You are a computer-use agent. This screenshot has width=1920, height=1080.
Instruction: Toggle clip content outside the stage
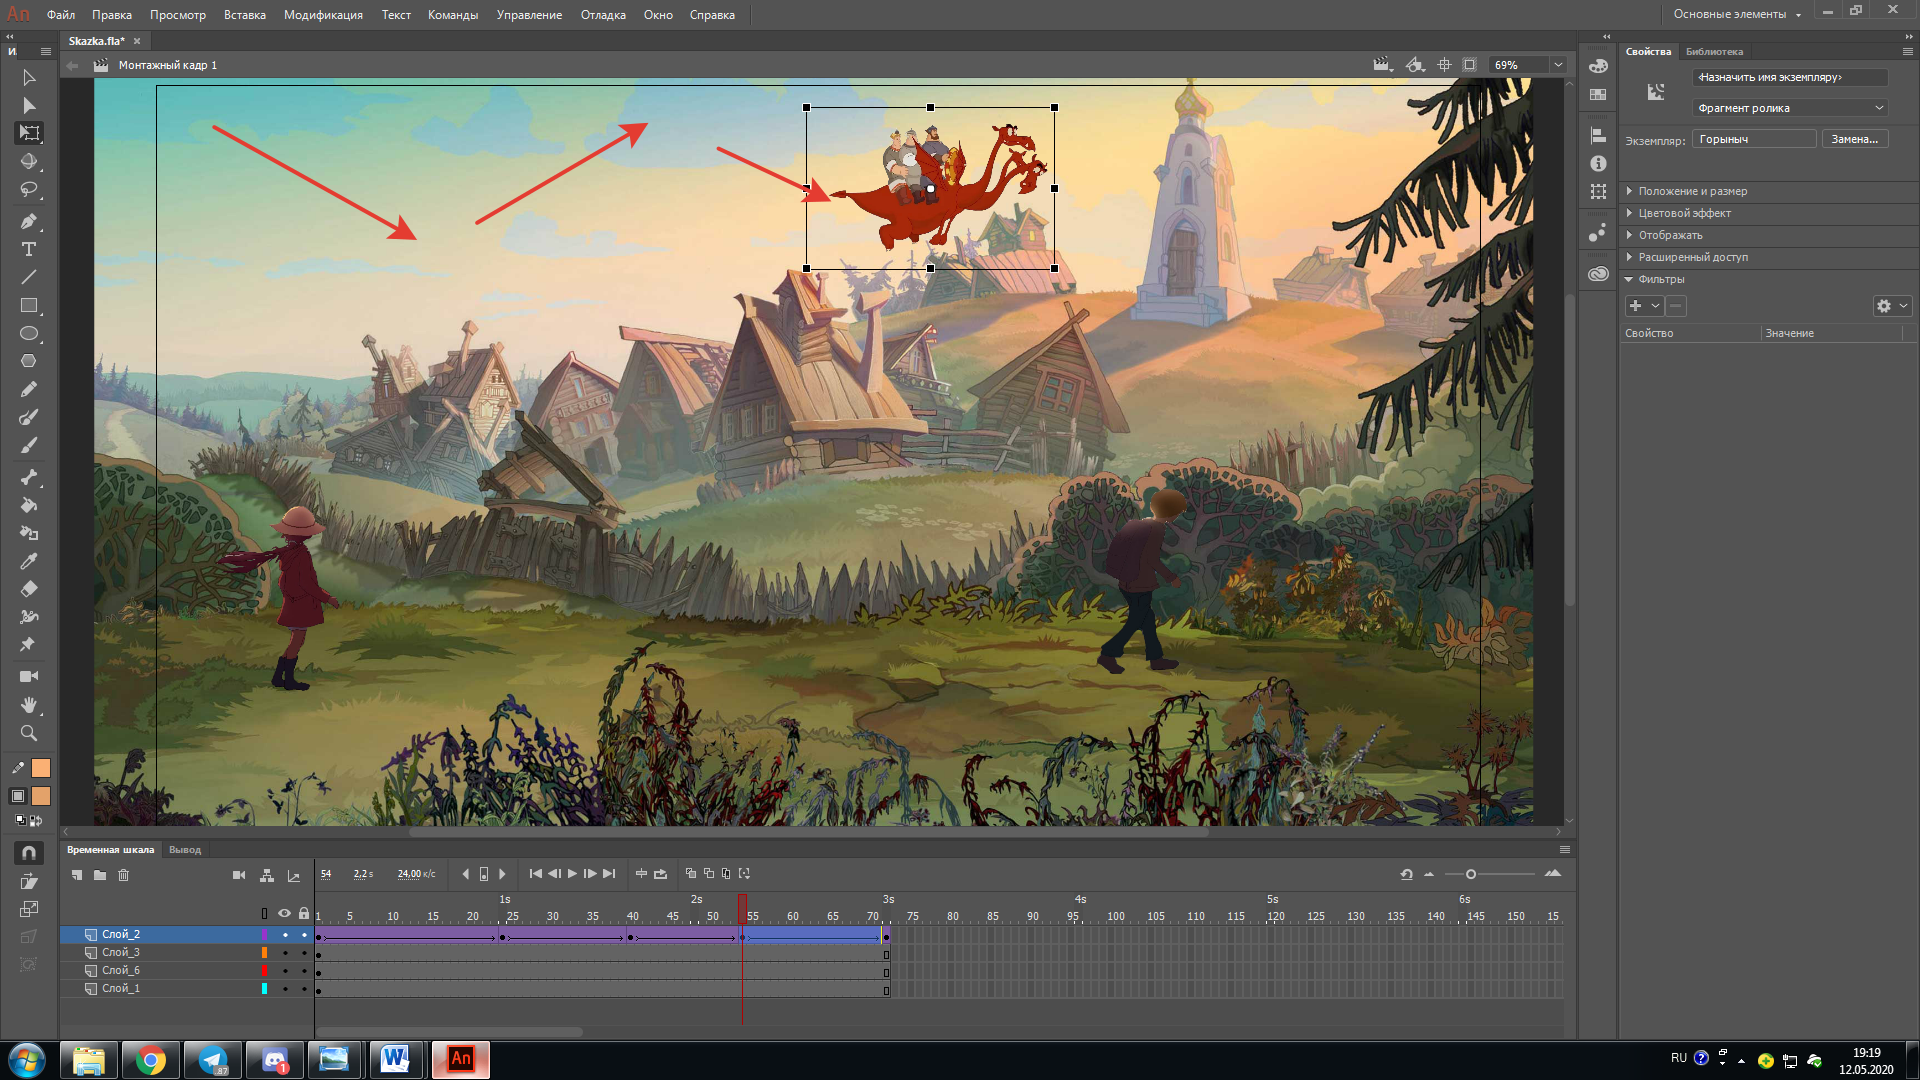[x=1469, y=65]
